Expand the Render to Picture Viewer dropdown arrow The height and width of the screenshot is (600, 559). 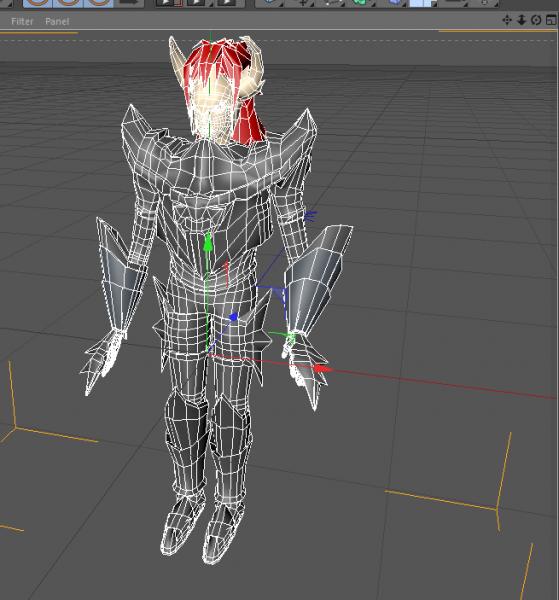point(209,5)
